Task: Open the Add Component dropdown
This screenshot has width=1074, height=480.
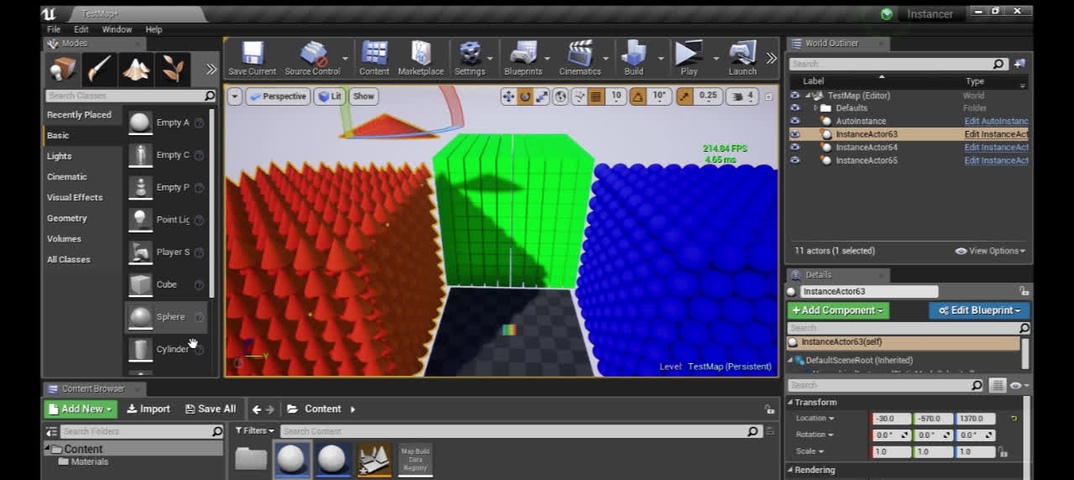Action: tap(838, 310)
